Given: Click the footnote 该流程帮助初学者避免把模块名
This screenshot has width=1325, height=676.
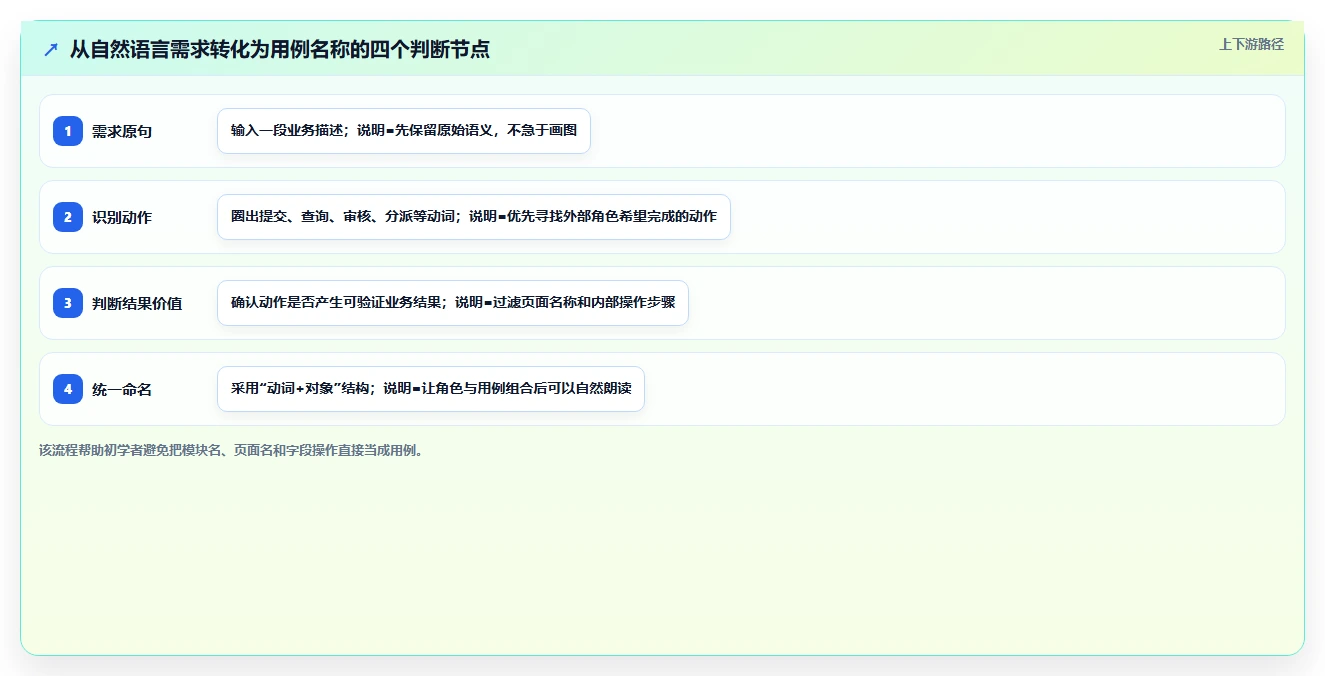Looking at the screenshot, I should tap(231, 450).
